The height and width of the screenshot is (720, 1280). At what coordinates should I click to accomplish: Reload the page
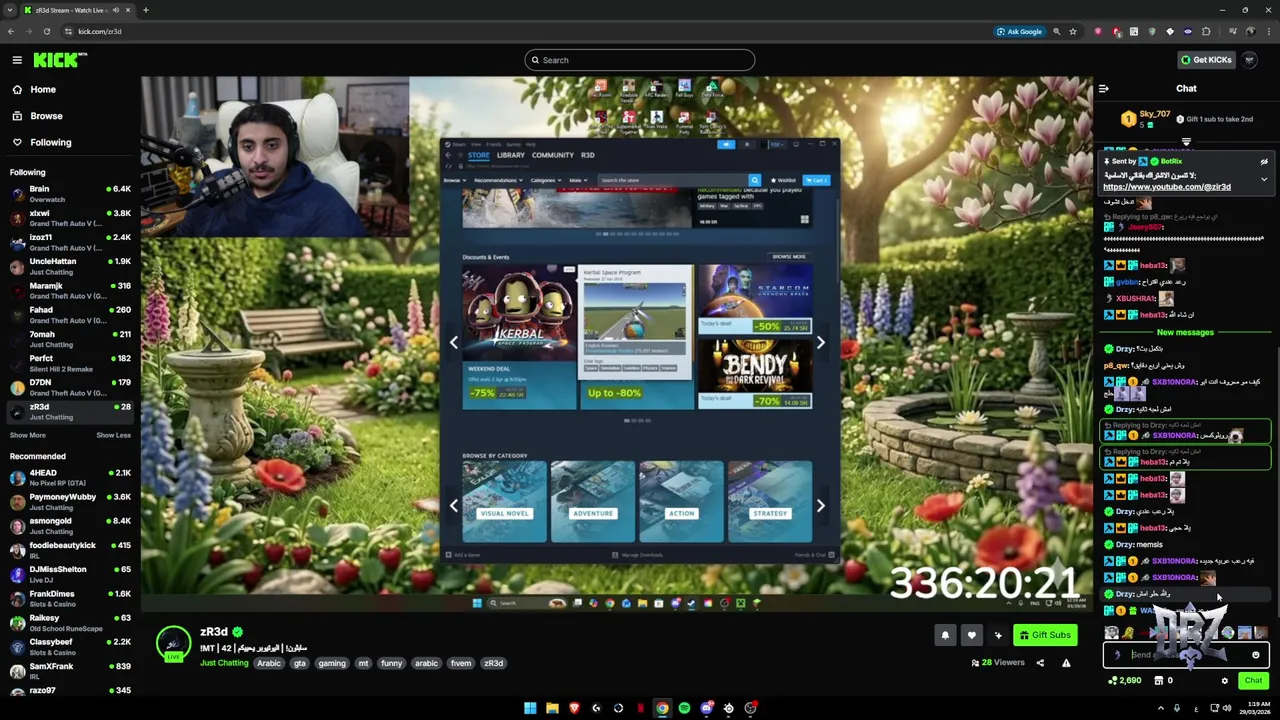click(x=46, y=31)
